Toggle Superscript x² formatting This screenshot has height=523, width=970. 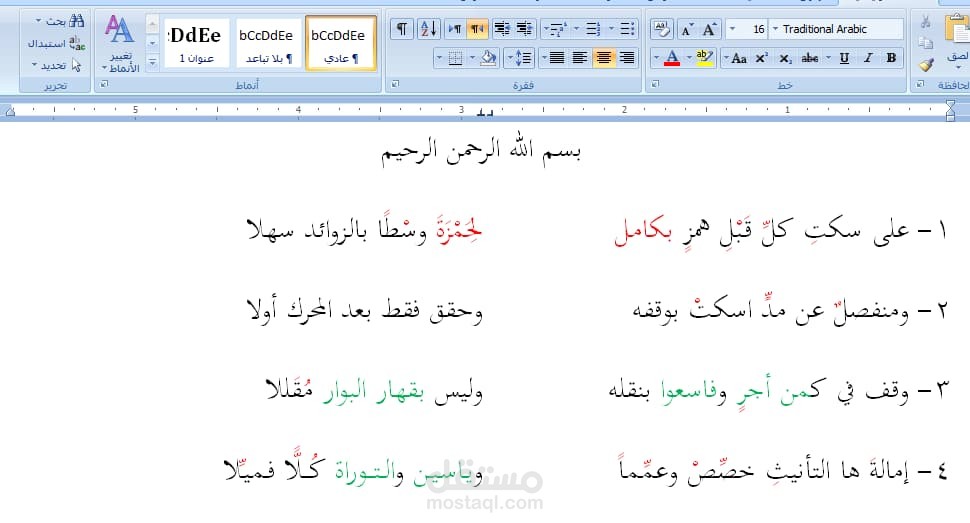coord(762,58)
